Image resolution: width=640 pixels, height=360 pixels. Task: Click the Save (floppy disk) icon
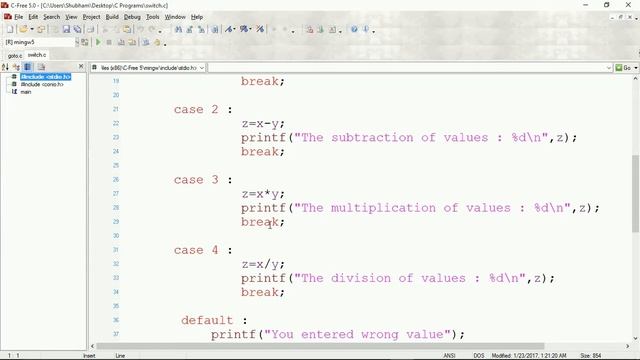(x=66, y=29)
